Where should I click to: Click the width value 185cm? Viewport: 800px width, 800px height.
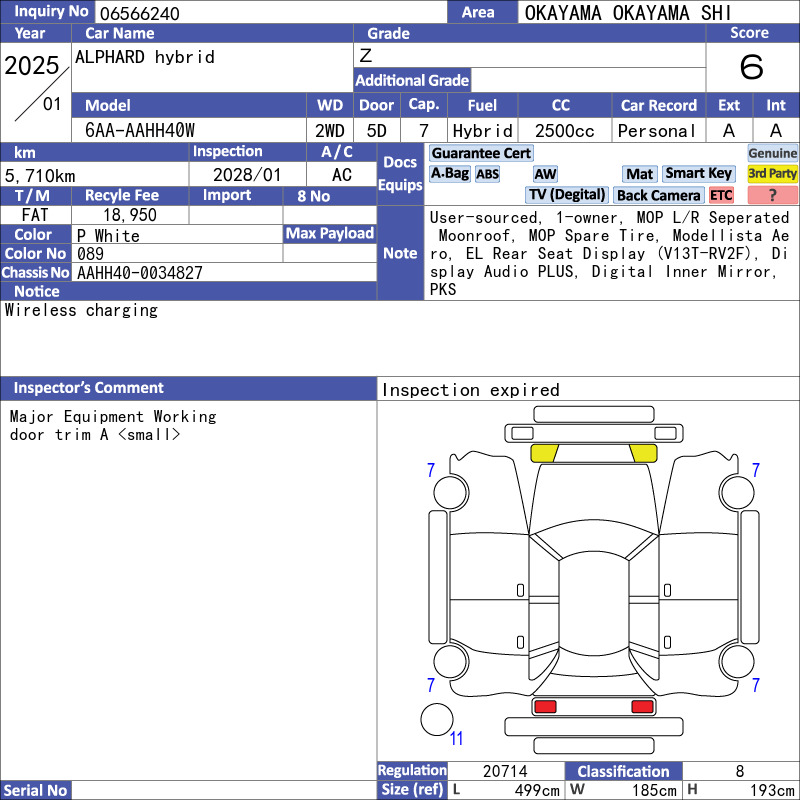(654, 790)
